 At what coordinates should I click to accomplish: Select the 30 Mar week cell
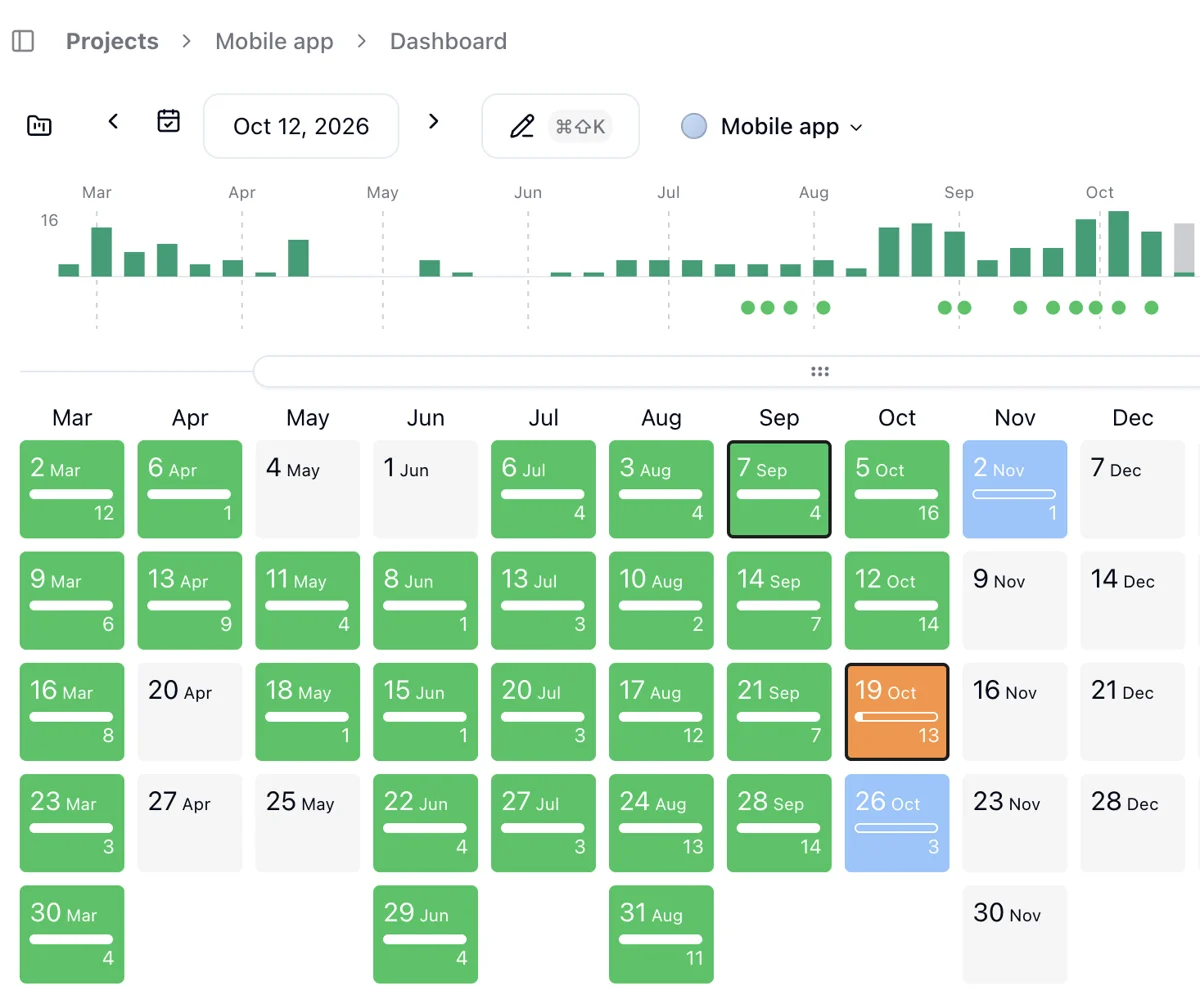[72, 933]
